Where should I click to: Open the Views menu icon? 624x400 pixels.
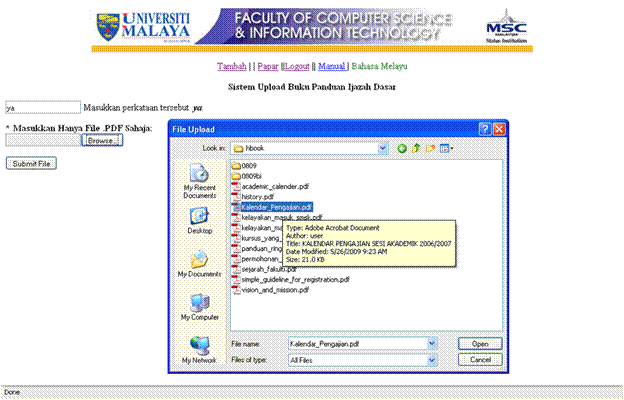click(443, 148)
